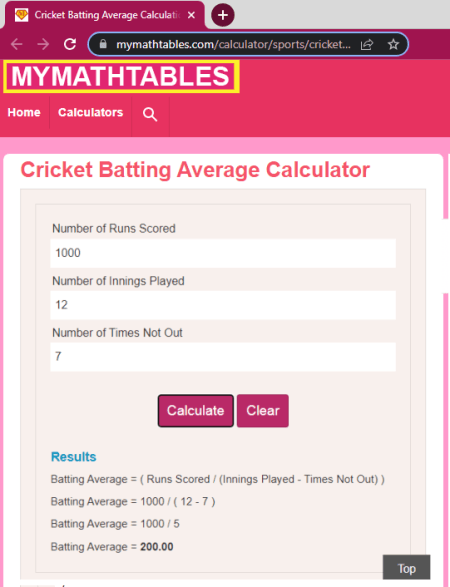Close the Cricket Batting Average Calculator tab

[x=191, y=15]
